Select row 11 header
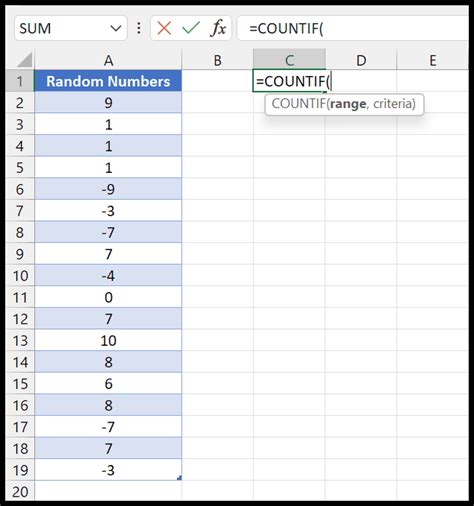 point(20,297)
